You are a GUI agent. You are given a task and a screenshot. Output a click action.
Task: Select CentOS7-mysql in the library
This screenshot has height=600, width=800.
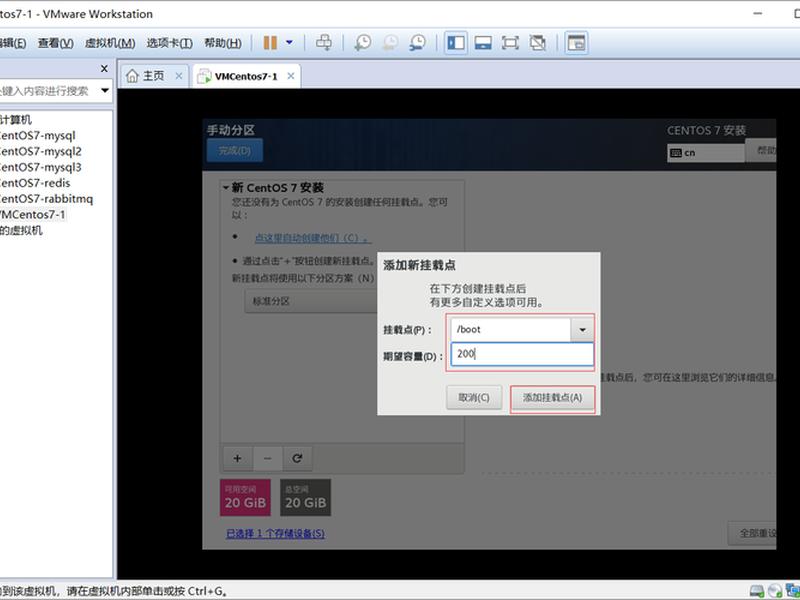[x=38, y=135]
